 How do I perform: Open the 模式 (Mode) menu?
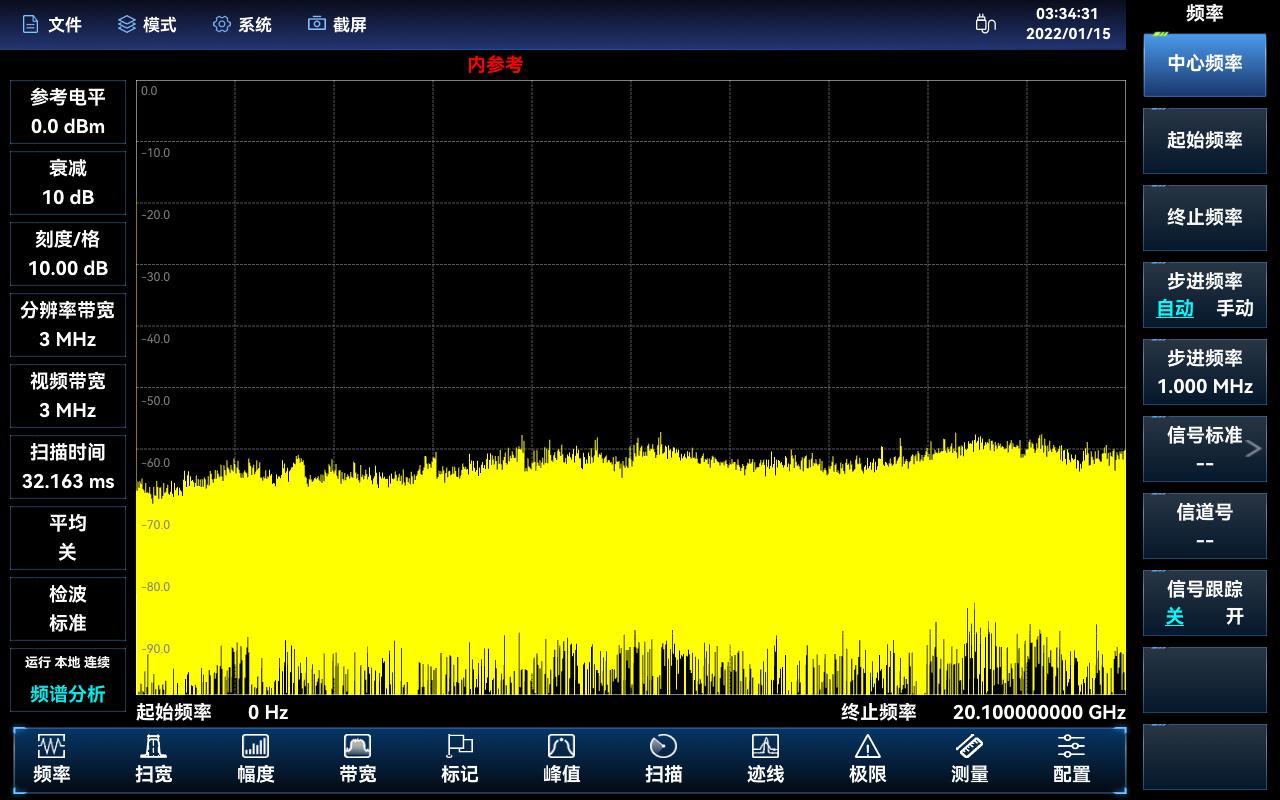tap(147, 24)
